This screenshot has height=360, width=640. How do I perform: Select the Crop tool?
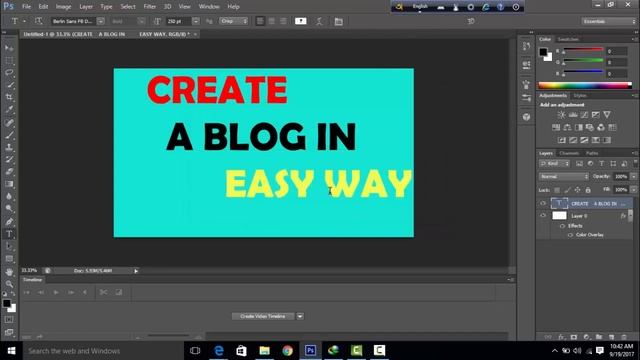(x=9, y=97)
